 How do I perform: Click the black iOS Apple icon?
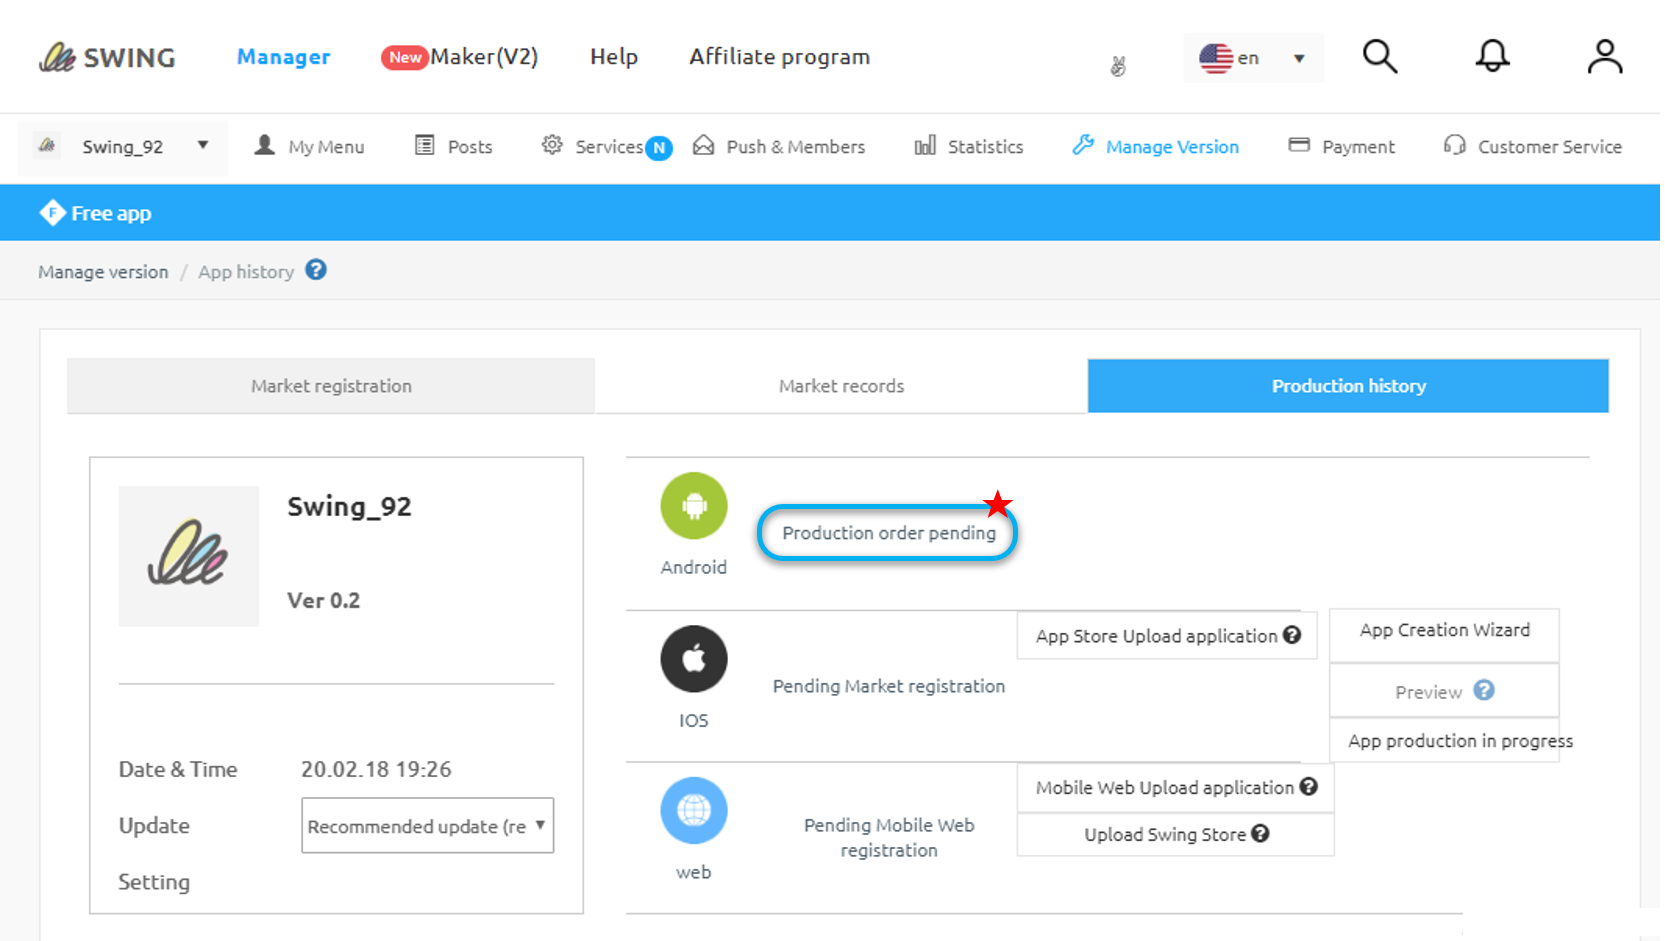pyautogui.click(x=693, y=659)
